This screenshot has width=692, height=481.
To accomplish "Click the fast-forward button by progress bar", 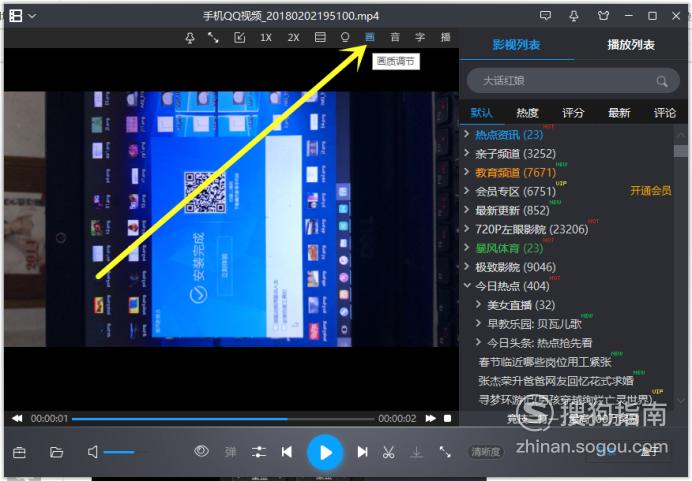I will (431, 418).
